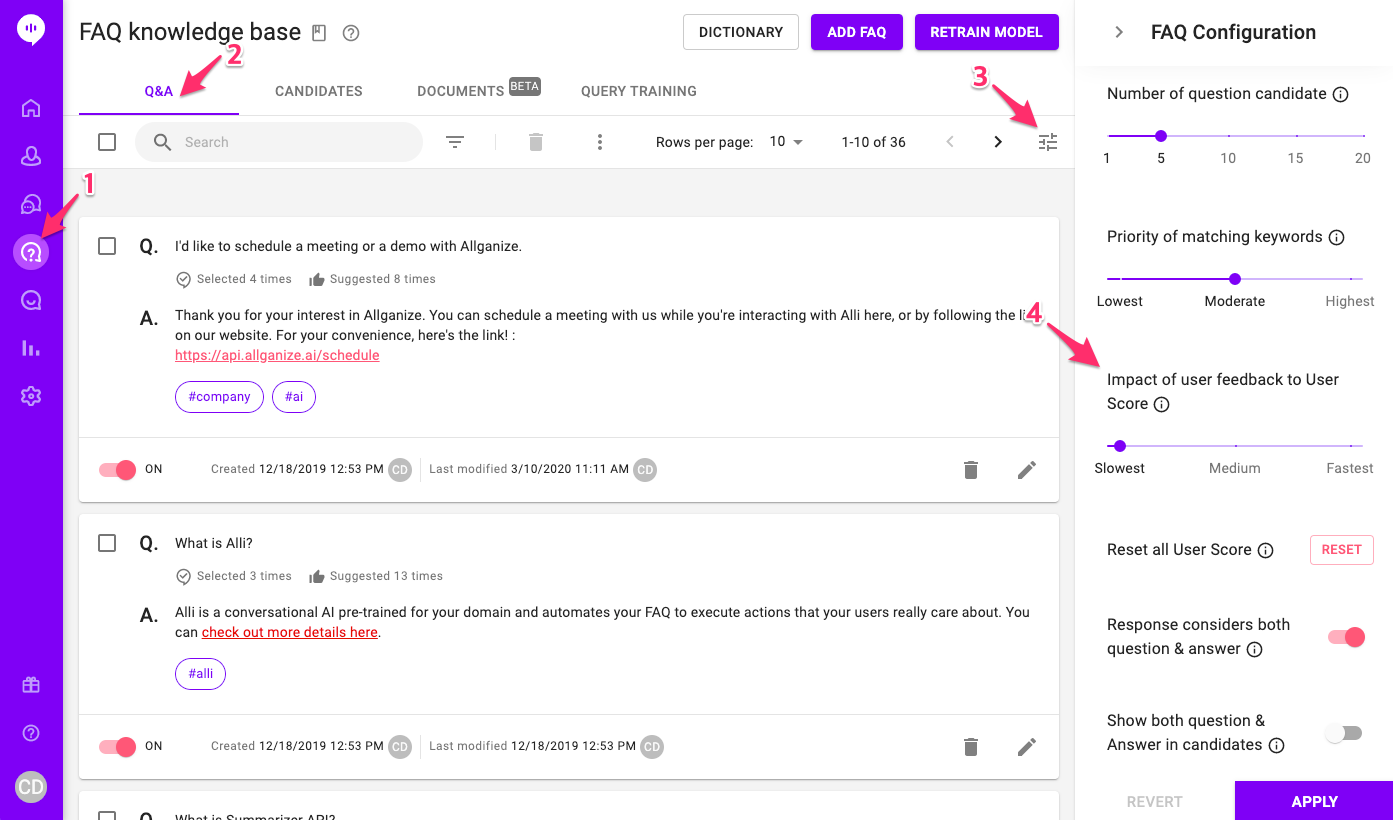Viewport: 1393px width, 820px height.
Task: Open the three-dot more options menu
Action: point(600,142)
